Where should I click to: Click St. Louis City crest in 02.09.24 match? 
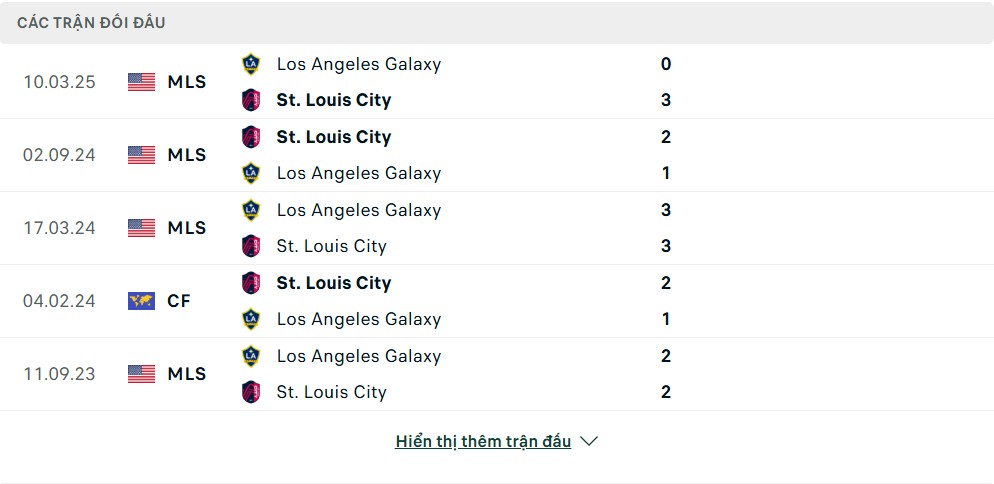(251, 137)
